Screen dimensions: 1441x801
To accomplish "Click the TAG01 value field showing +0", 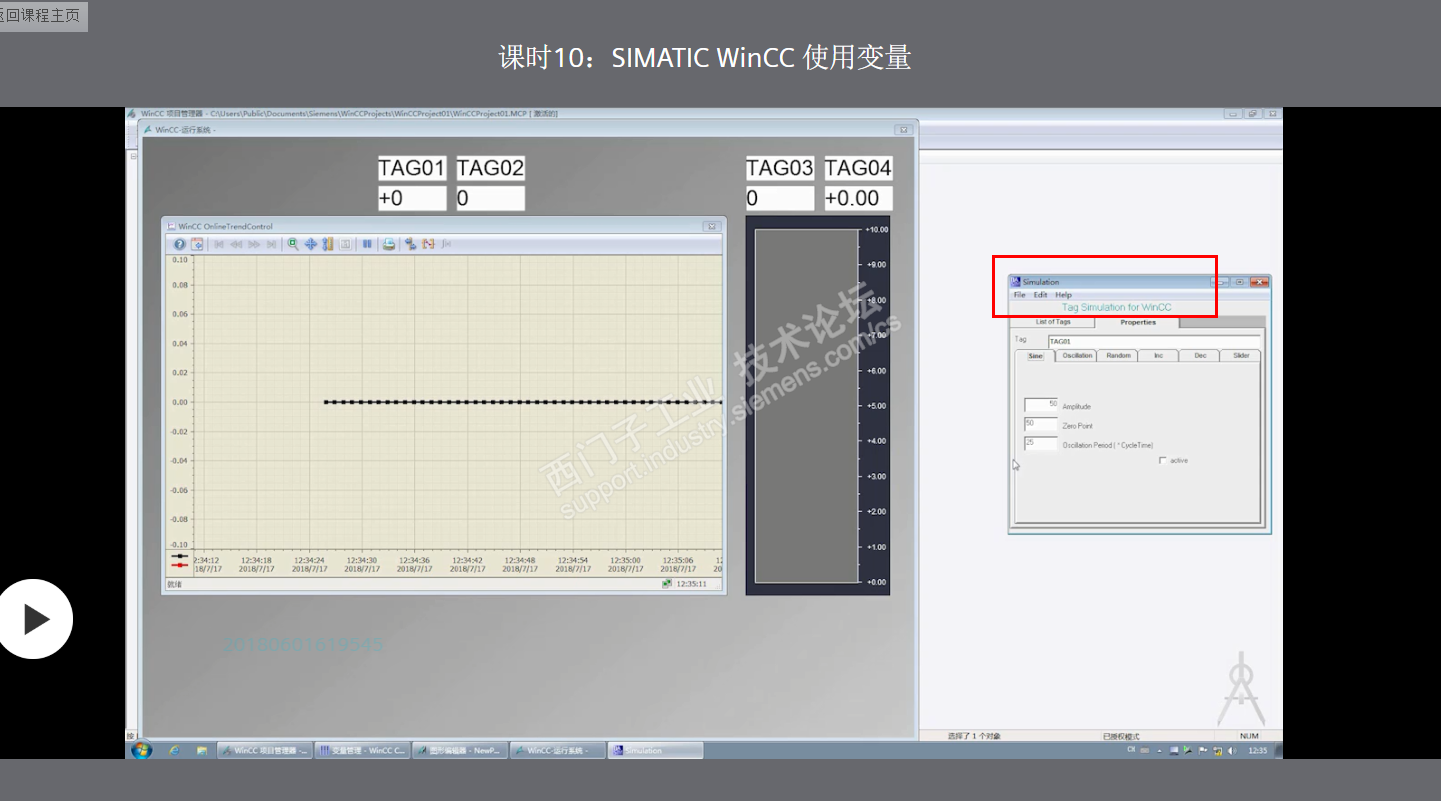I will click(412, 198).
